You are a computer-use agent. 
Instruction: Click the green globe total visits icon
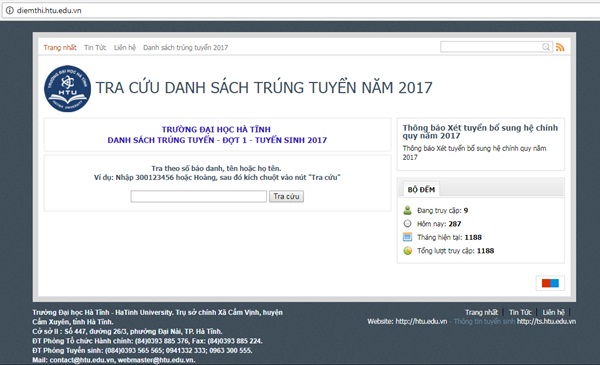(408, 251)
